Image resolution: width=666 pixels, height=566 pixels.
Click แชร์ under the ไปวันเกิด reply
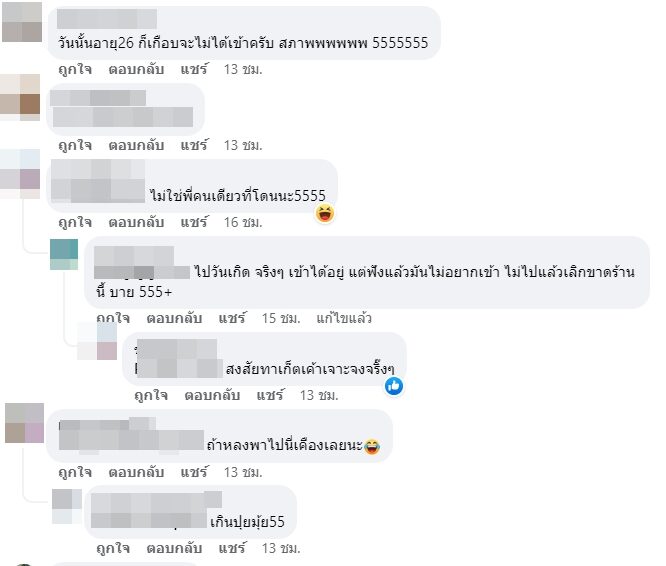click(232, 318)
